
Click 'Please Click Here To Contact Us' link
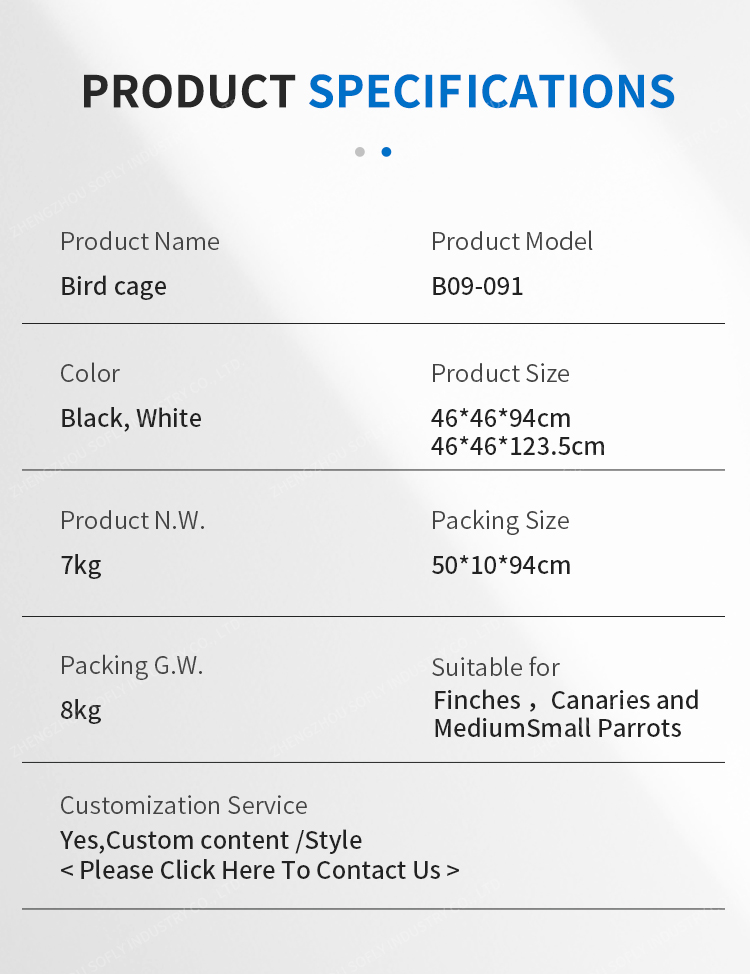click(260, 870)
